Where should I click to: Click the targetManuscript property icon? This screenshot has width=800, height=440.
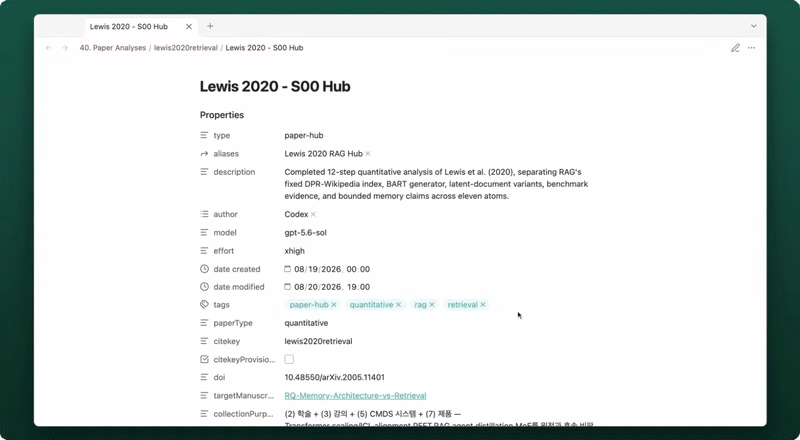pos(204,396)
